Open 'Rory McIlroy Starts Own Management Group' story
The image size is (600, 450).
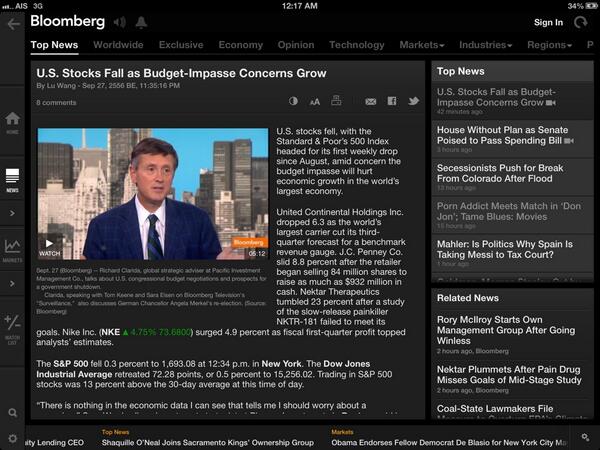(512, 335)
